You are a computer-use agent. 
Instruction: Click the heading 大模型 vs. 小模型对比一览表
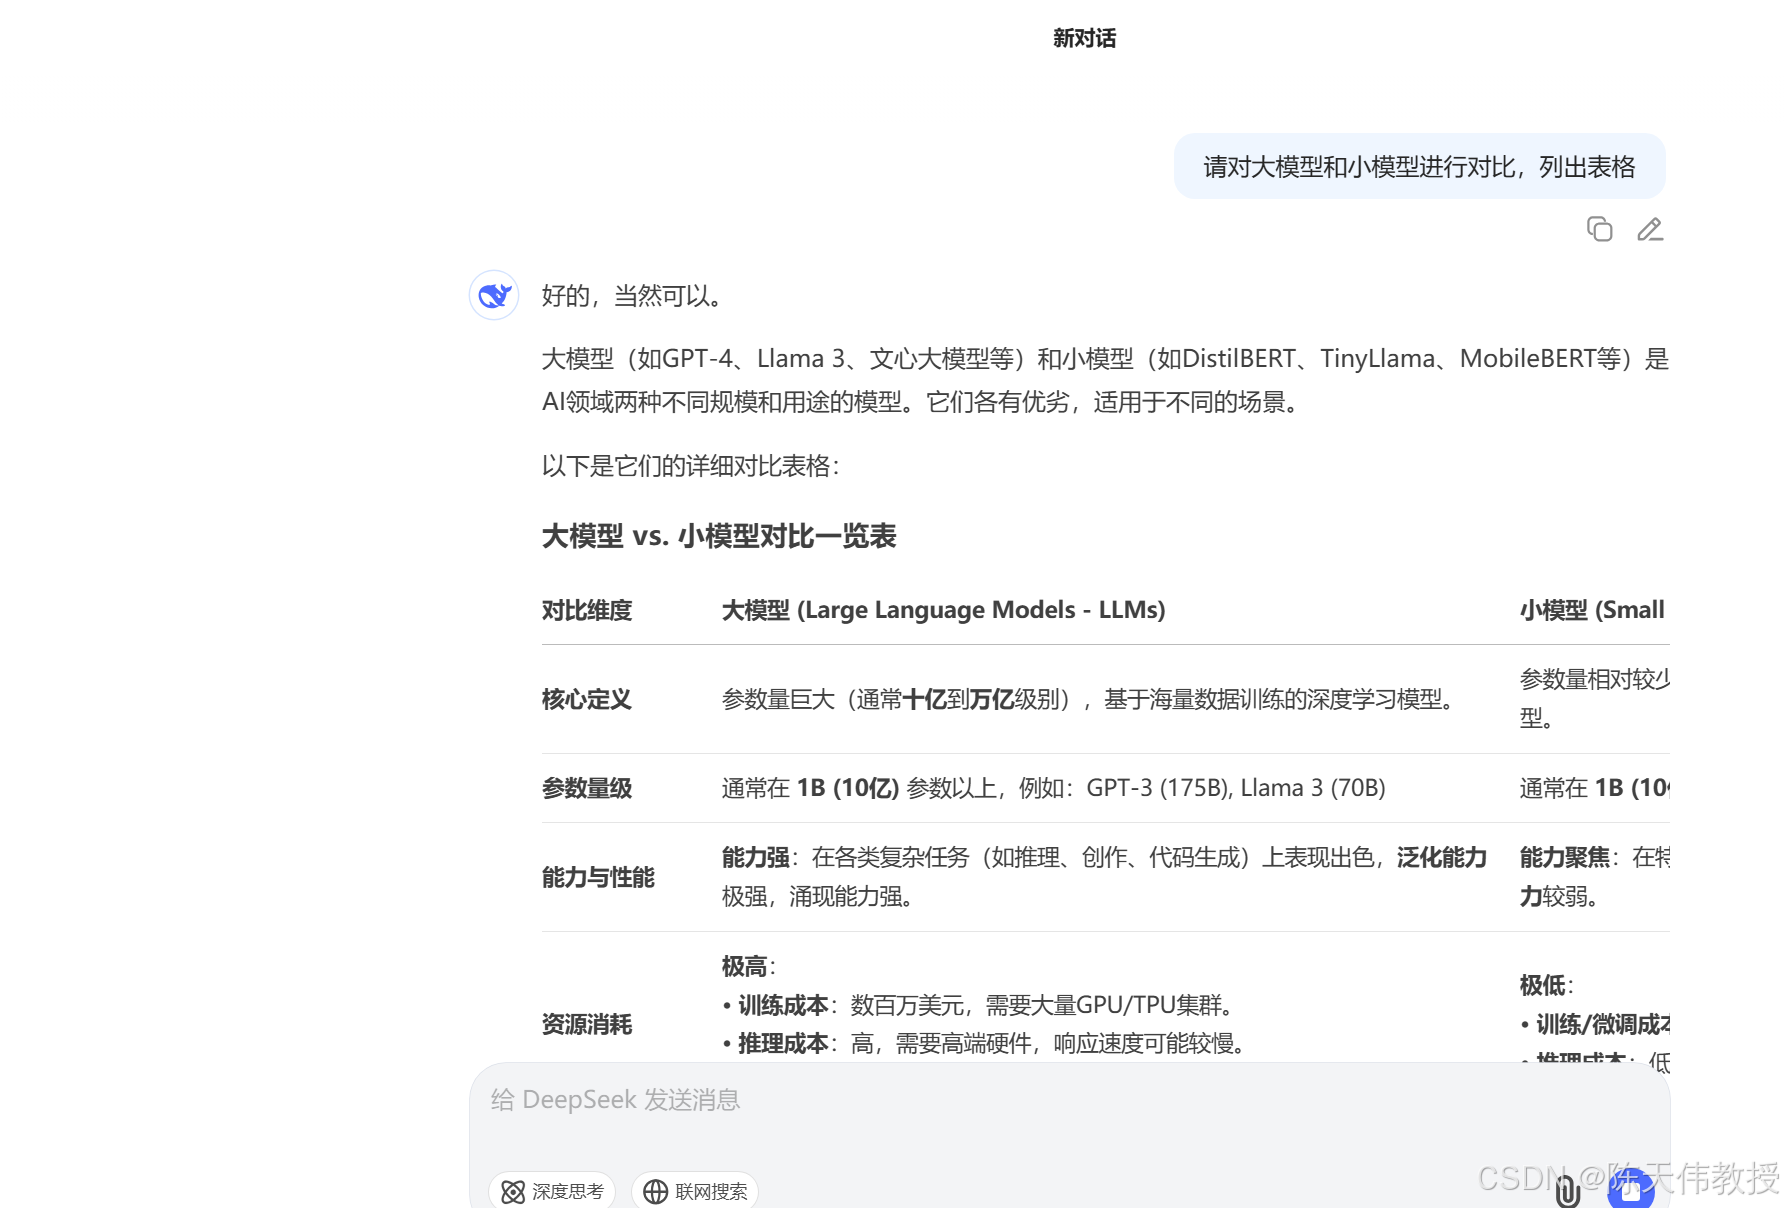tap(718, 536)
